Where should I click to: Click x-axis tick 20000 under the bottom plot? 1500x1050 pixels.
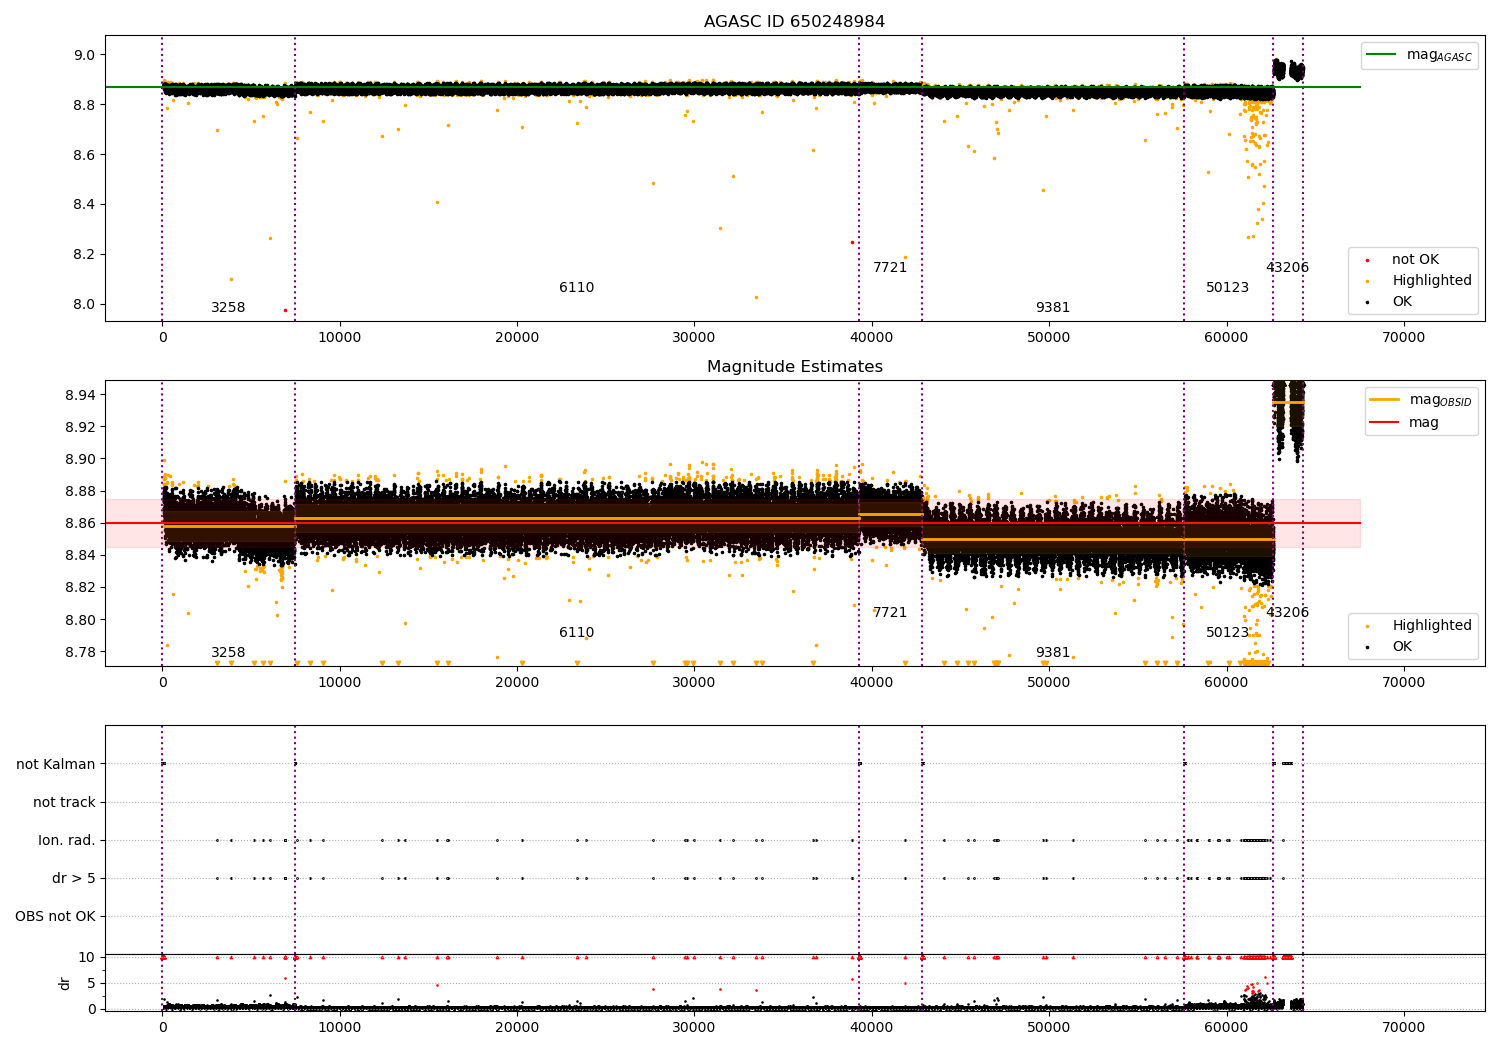pyautogui.click(x=517, y=1028)
